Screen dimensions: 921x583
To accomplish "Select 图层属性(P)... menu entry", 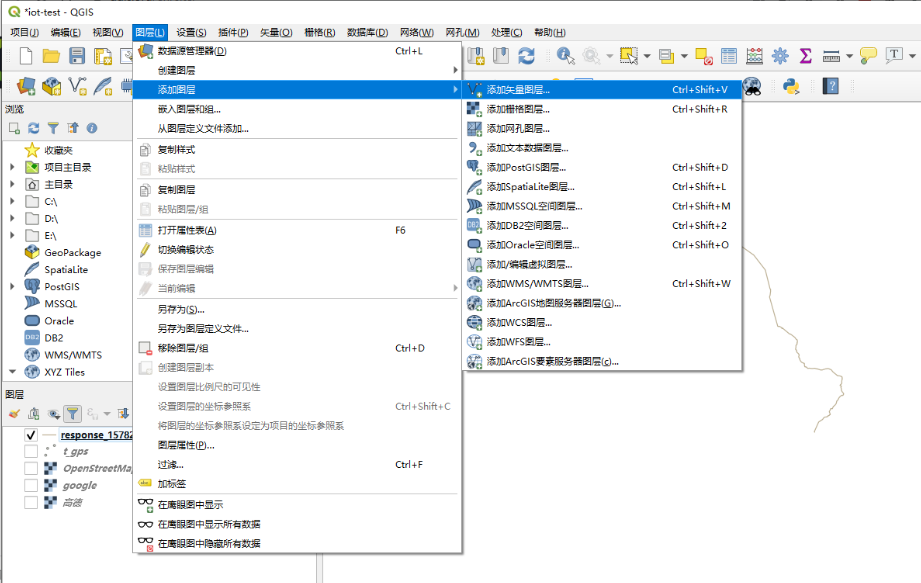I will [297, 445].
